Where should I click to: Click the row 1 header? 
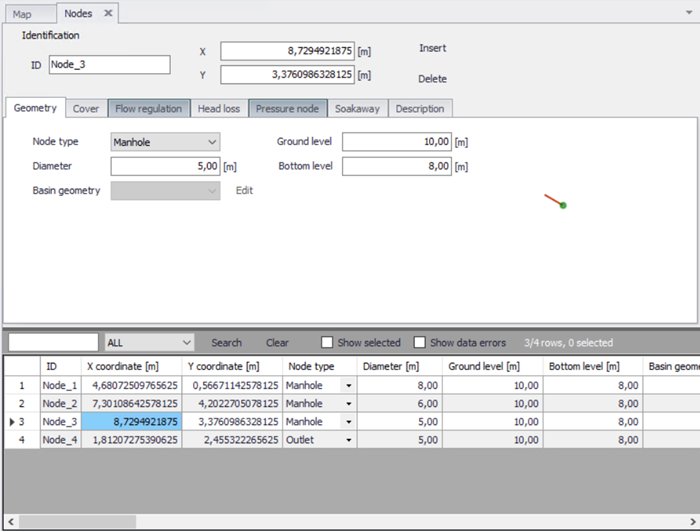pyautogui.click(x=22, y=385)
